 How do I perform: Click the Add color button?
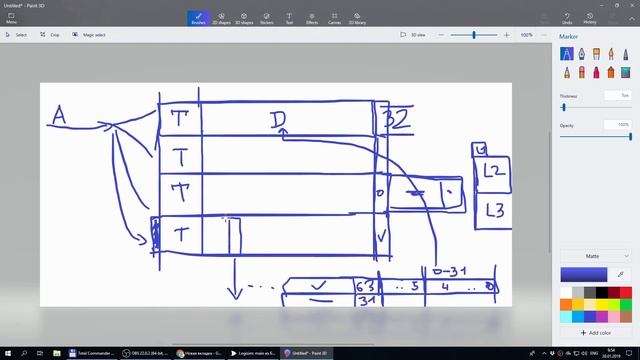tap(596, 333)
